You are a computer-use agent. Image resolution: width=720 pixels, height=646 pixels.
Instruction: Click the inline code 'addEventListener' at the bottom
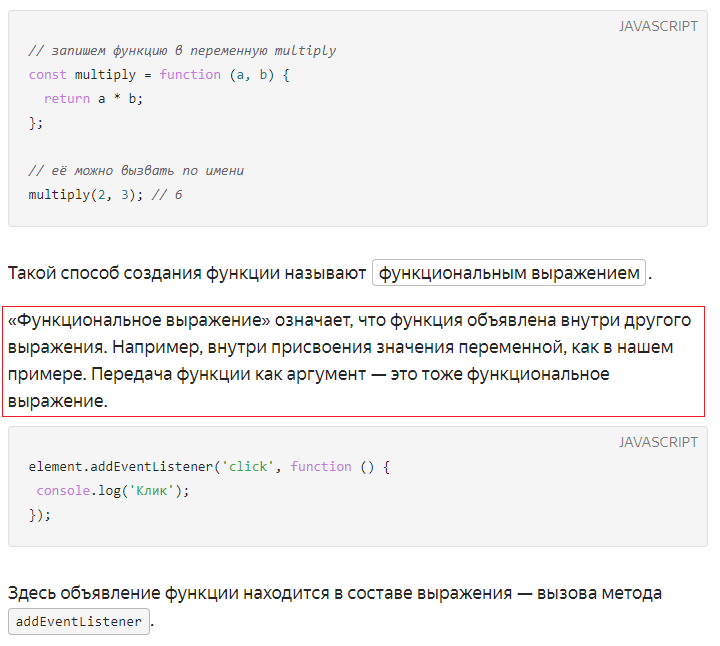(79, 622)
